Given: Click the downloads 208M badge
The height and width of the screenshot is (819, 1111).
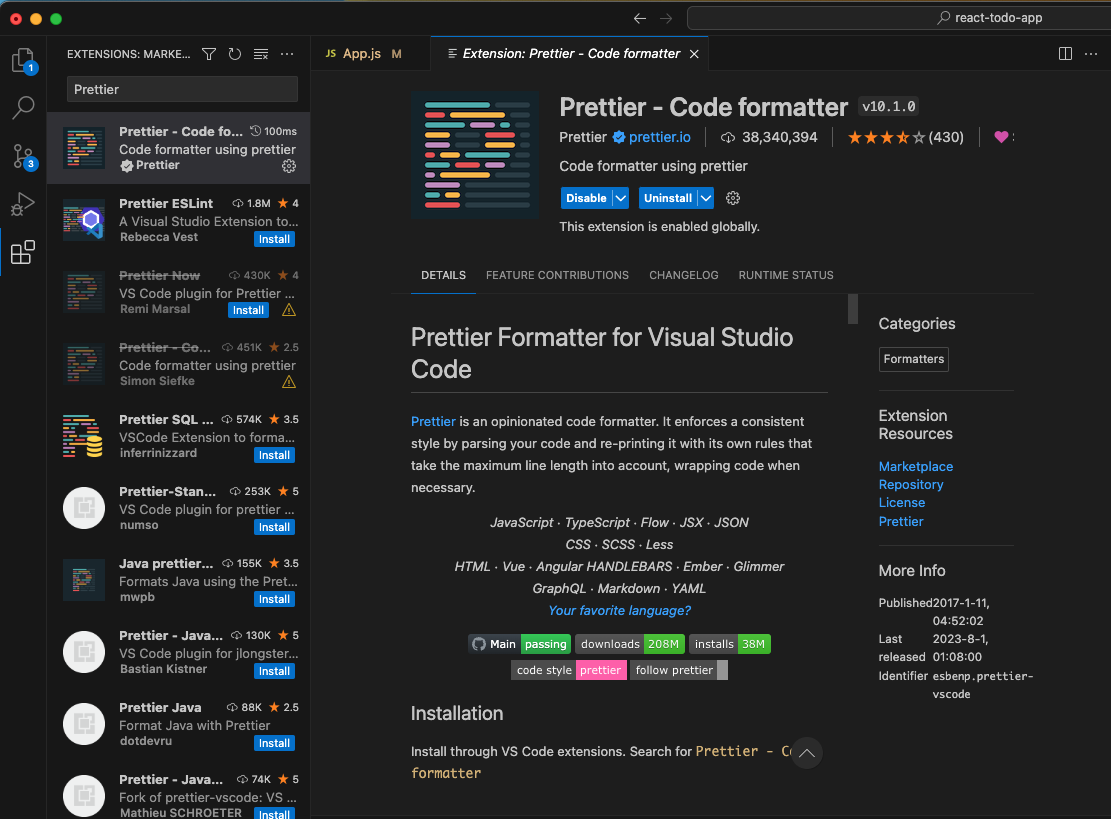Looking at the screenshot, I should click(629, 644).
